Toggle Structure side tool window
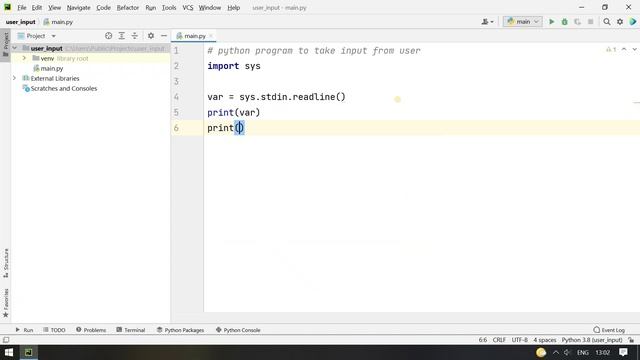This screenshot has width=640, height=360. pos(5,263)
